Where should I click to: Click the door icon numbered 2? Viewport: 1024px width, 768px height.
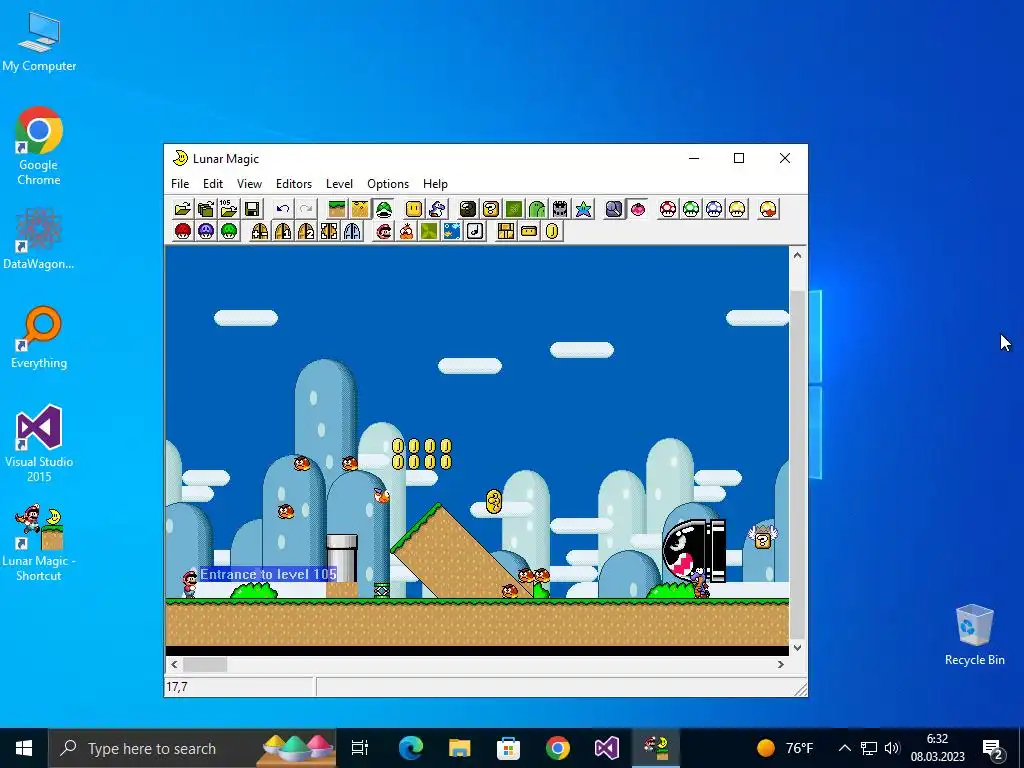coord(306,231)
